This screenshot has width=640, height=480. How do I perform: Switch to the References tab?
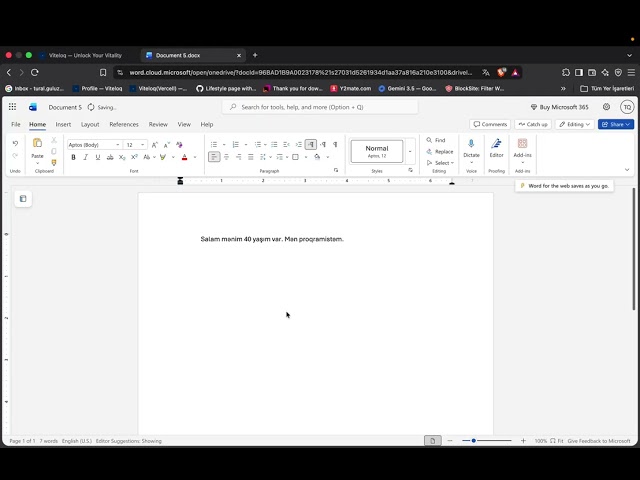(x=124, y=124)
